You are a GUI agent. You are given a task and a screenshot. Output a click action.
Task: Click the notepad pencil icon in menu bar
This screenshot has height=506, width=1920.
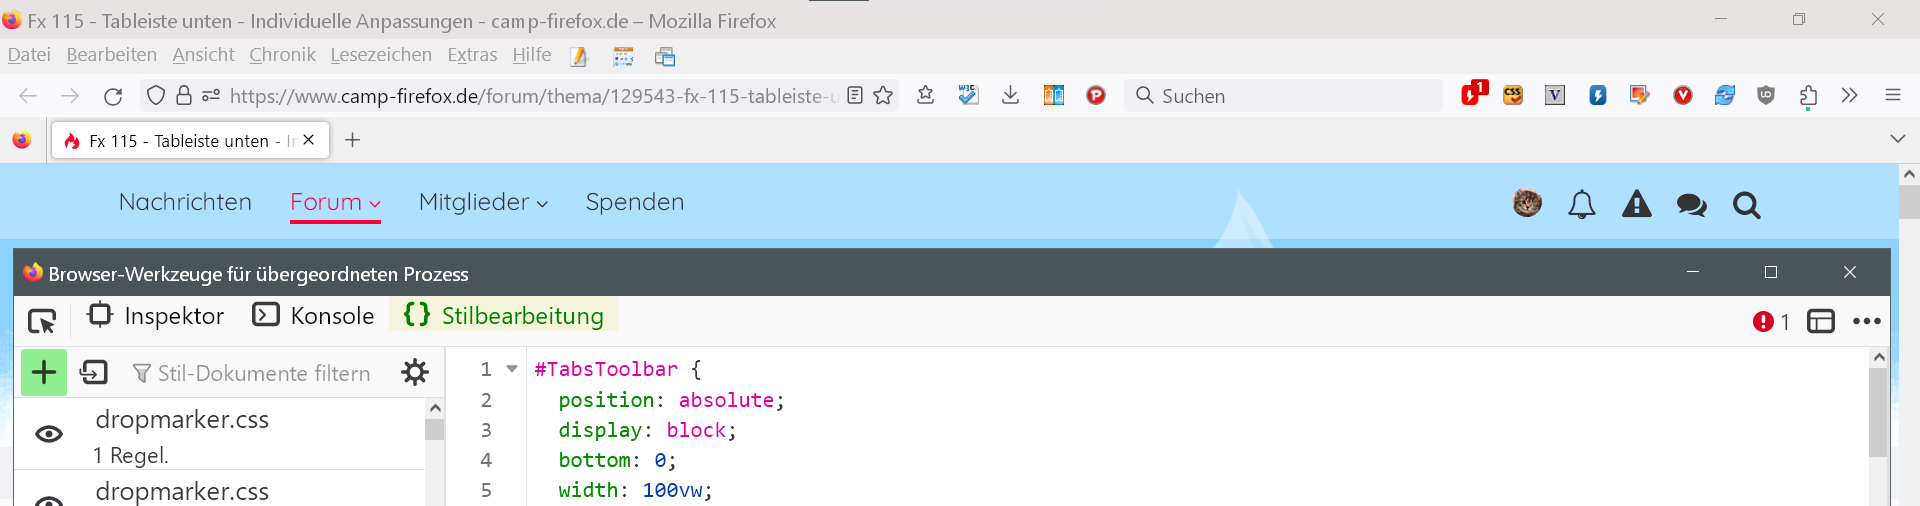click(x=579, y=57)
